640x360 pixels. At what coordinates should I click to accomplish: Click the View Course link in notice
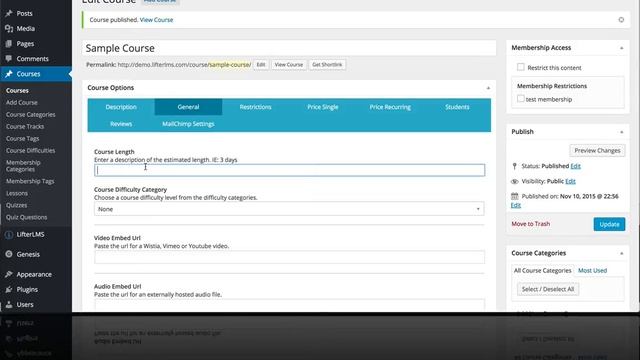click(156, 20)
